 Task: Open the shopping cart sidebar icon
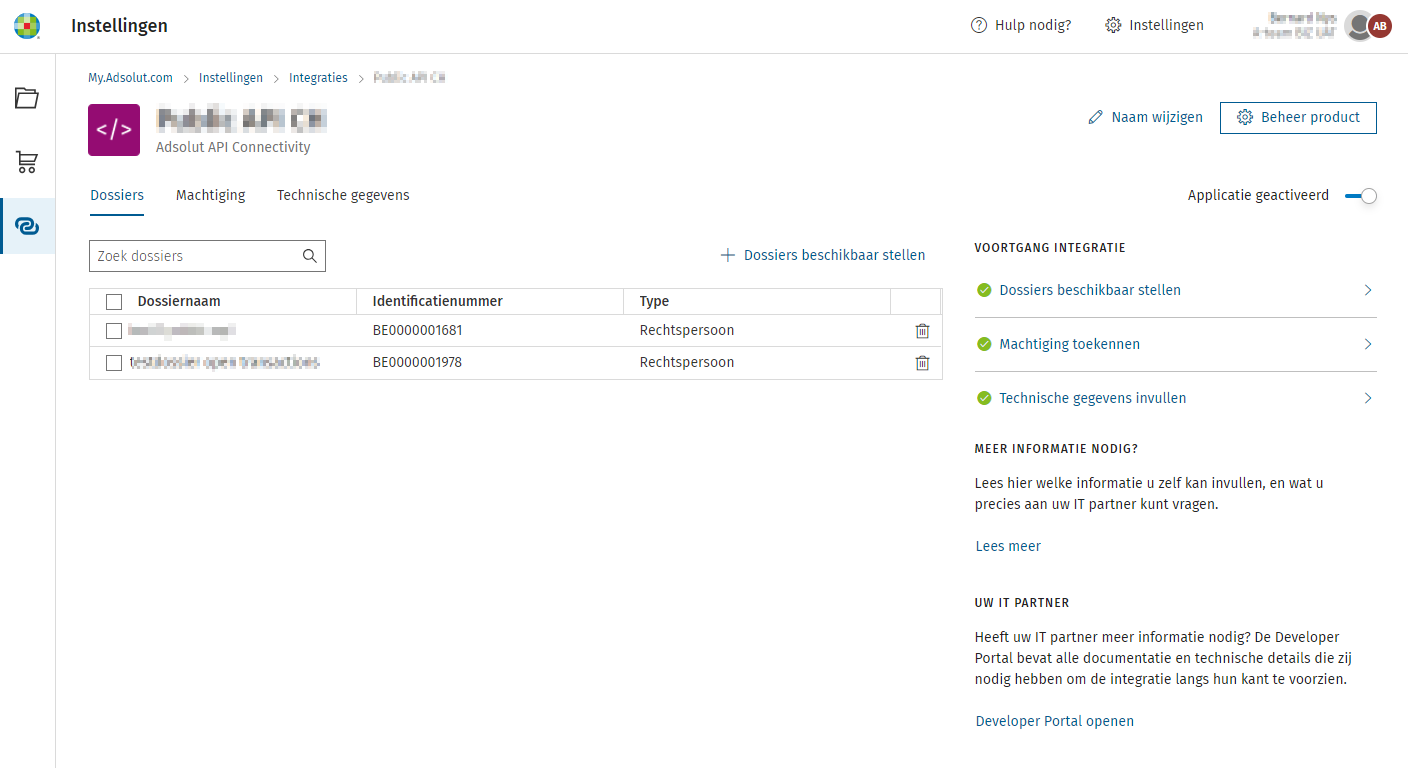[x=27, y=162]
